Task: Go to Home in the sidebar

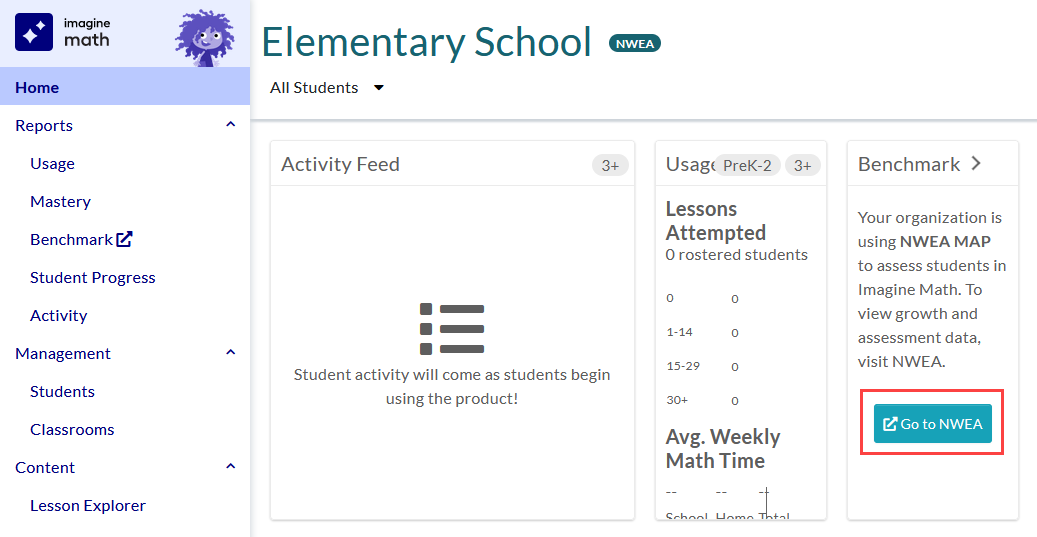Action: (37, 88)
